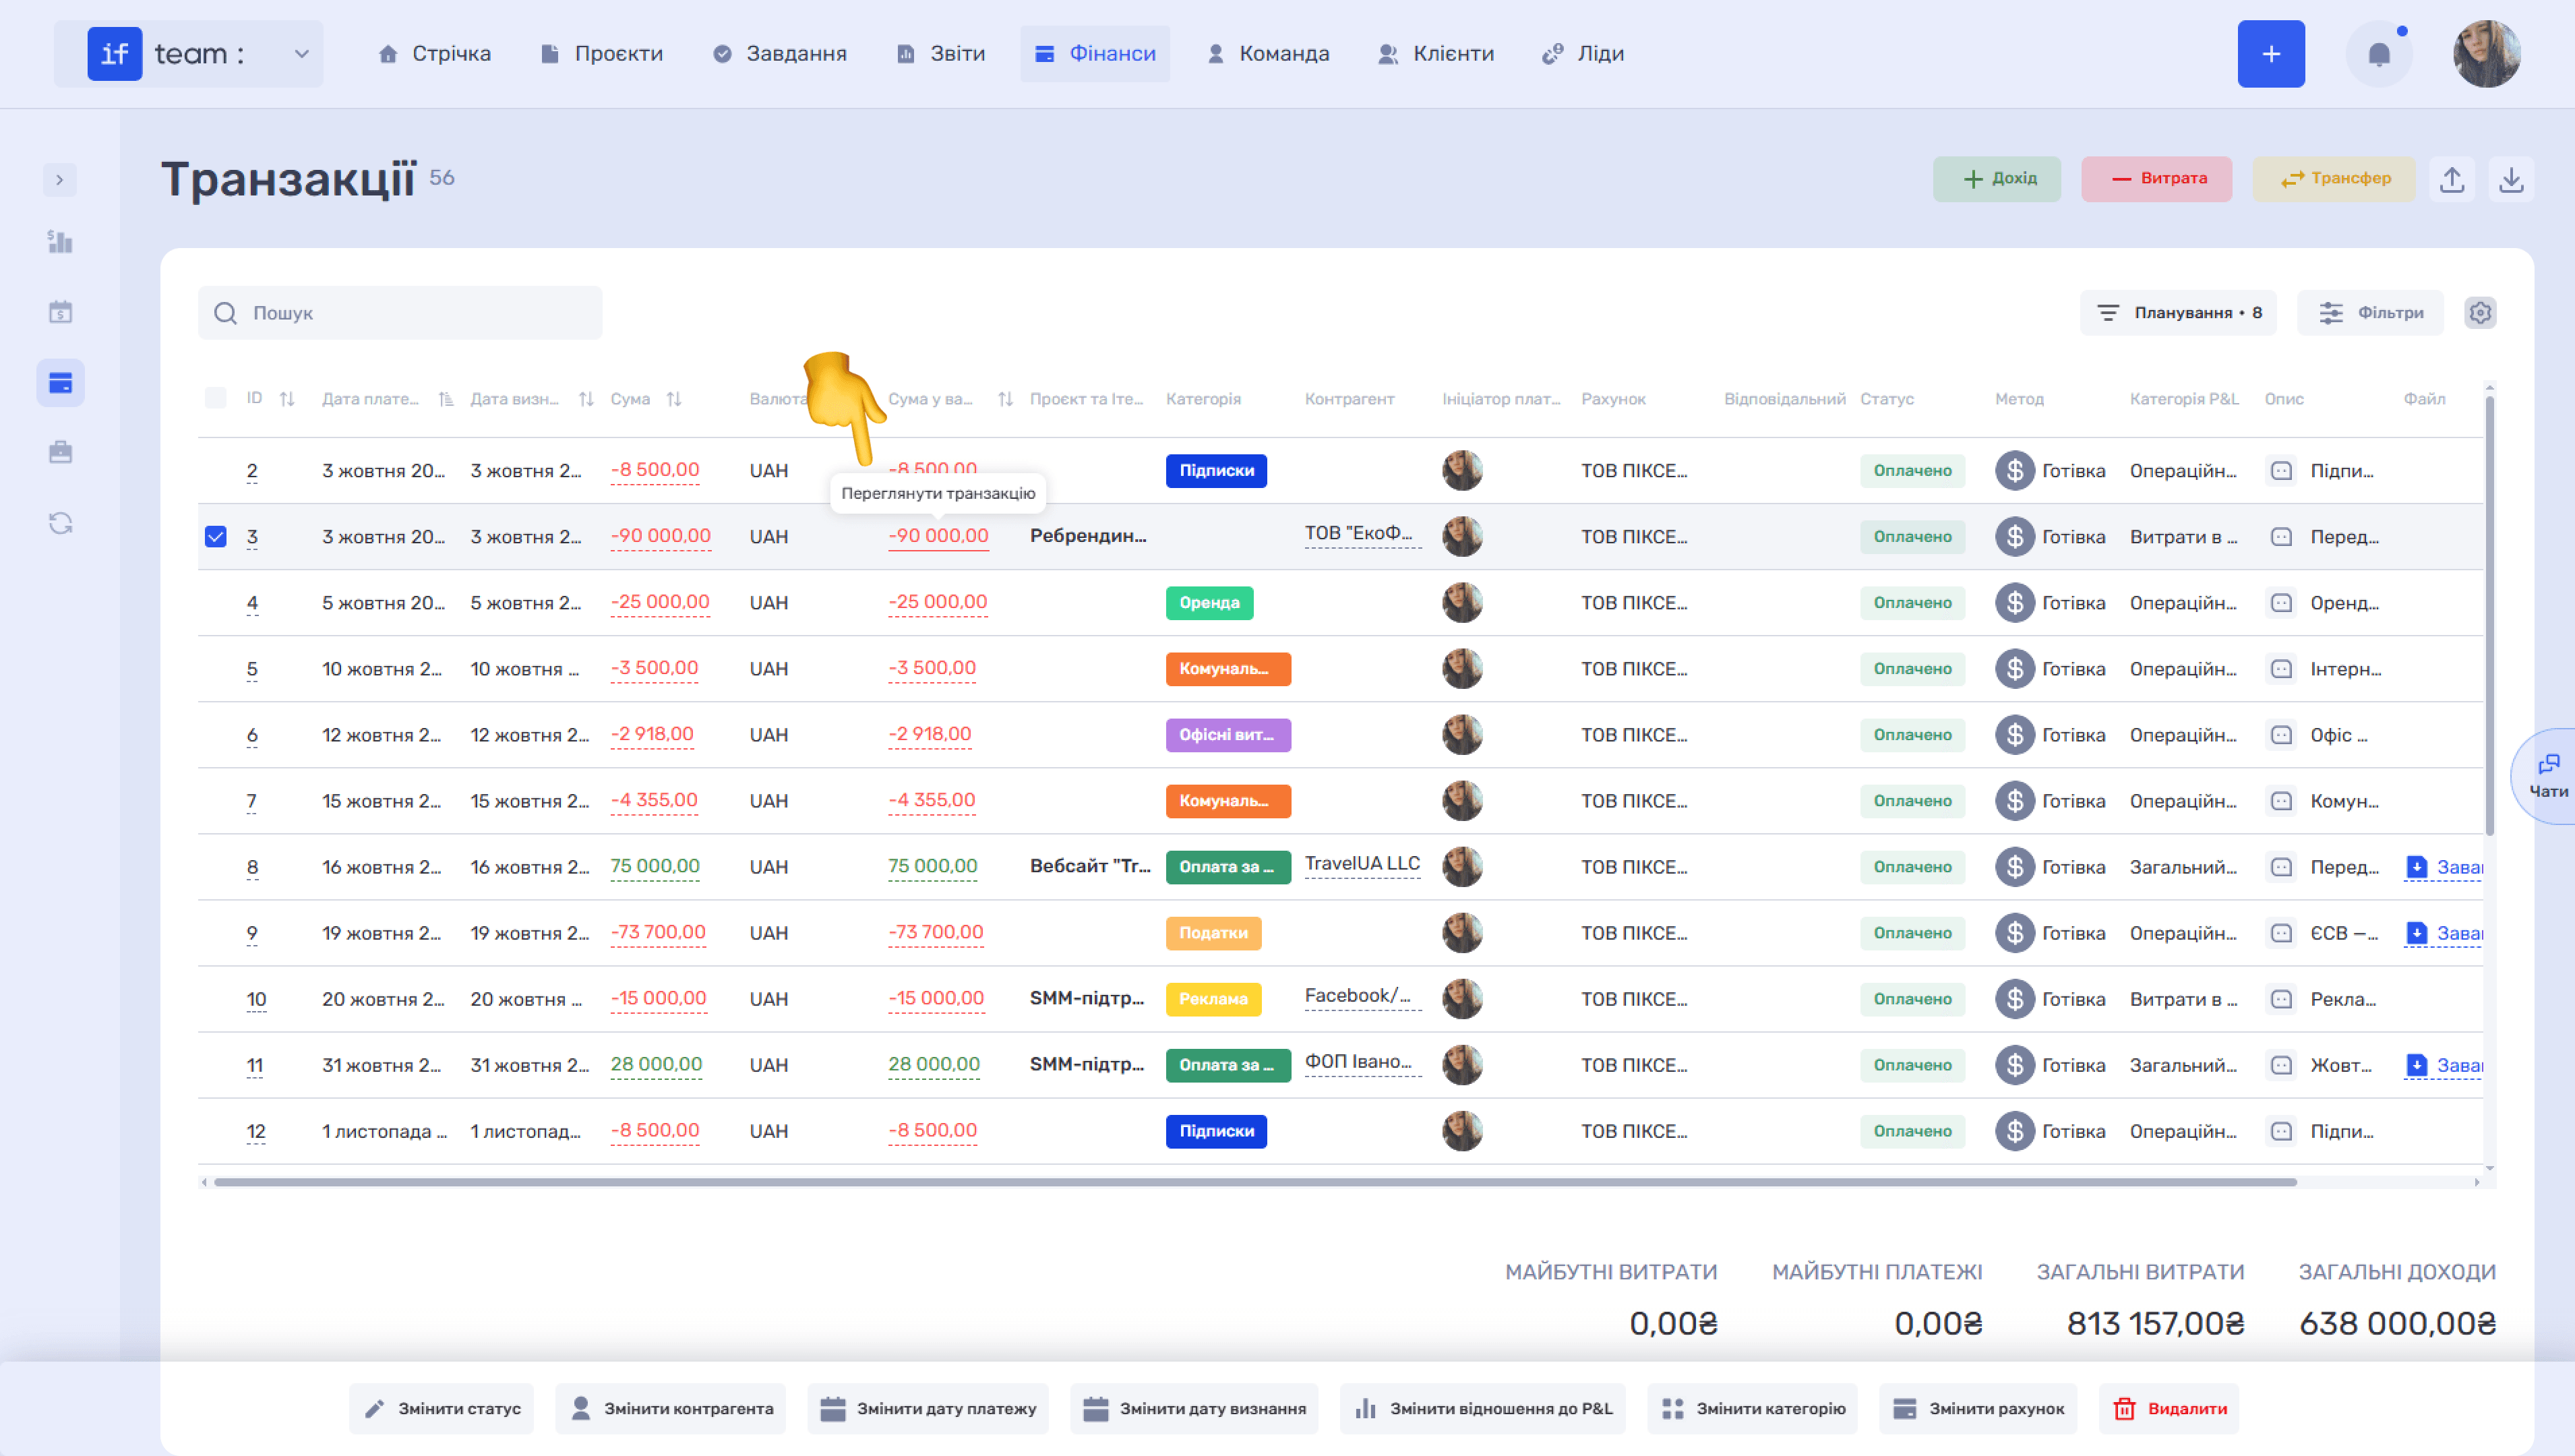Expand the collapsed left sidebar
Screen dimensions: 2575x1456
[60, 180]
